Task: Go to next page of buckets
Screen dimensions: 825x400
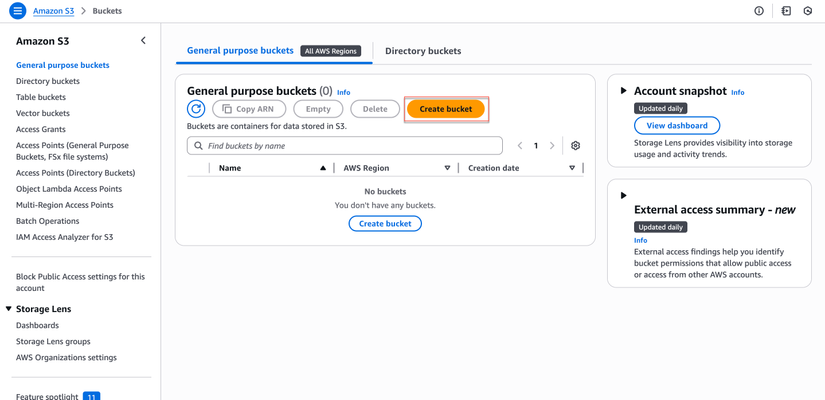Action: coord(552,146)
